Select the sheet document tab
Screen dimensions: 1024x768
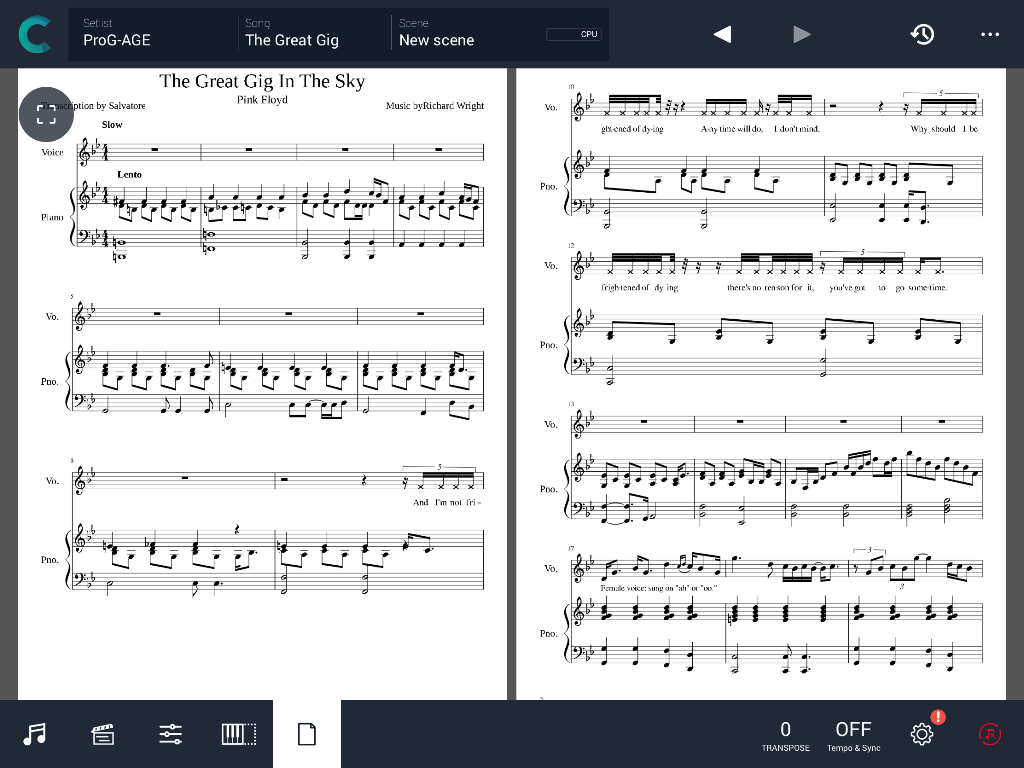(307, 734)
